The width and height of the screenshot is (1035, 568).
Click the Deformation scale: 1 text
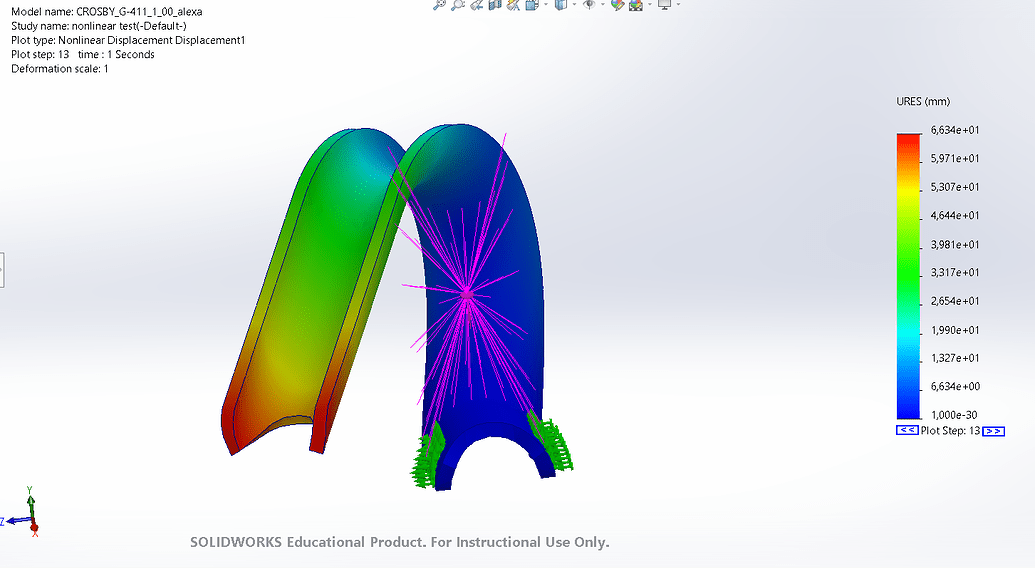[60, 69]
